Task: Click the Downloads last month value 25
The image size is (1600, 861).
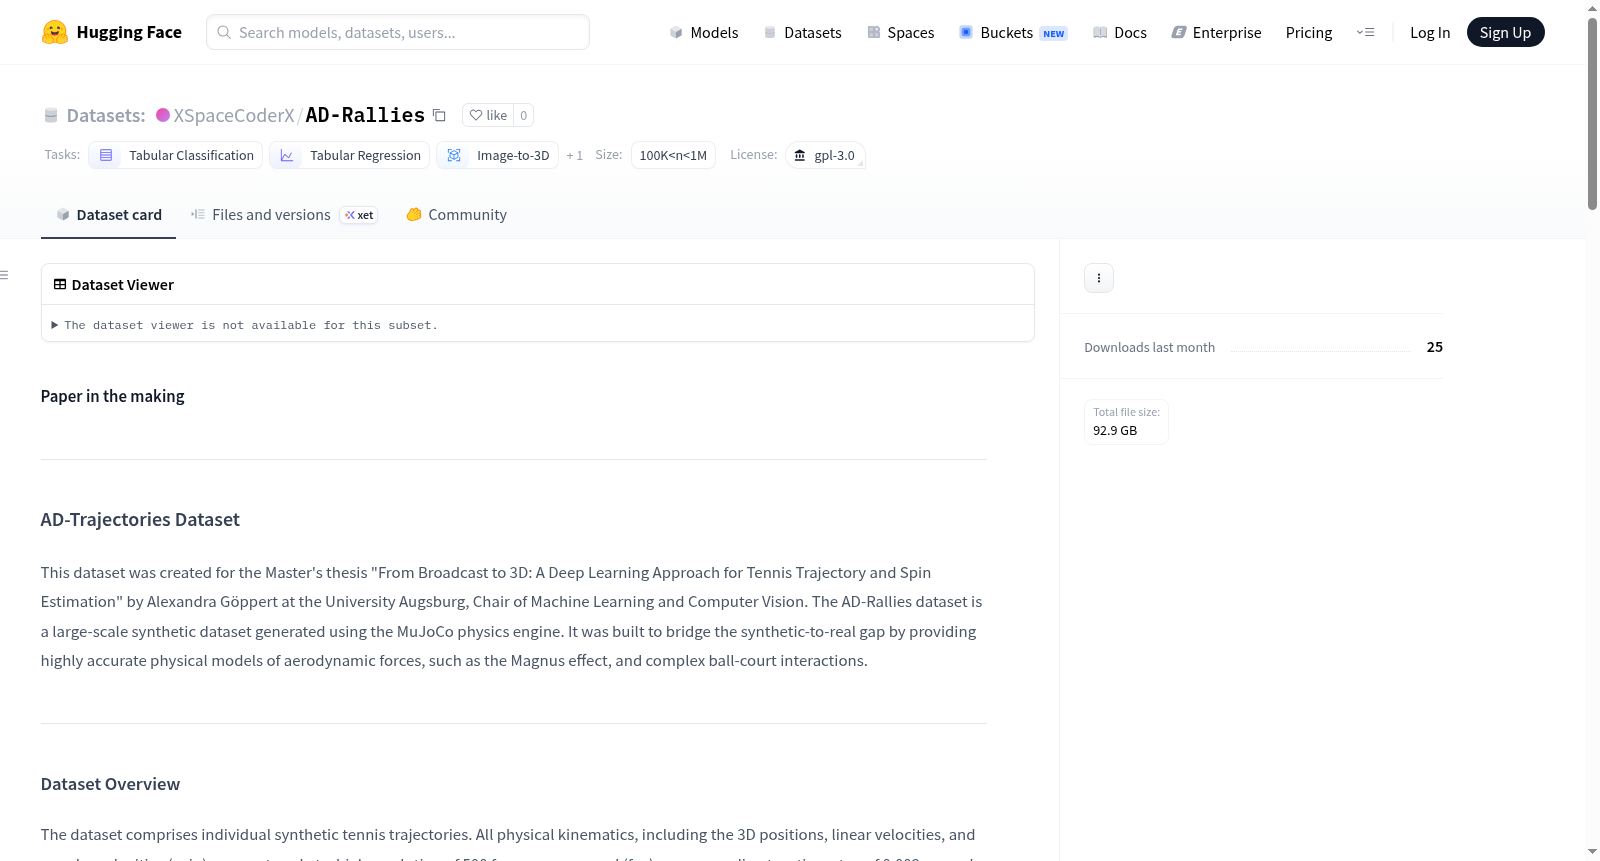Action: 1434,347
